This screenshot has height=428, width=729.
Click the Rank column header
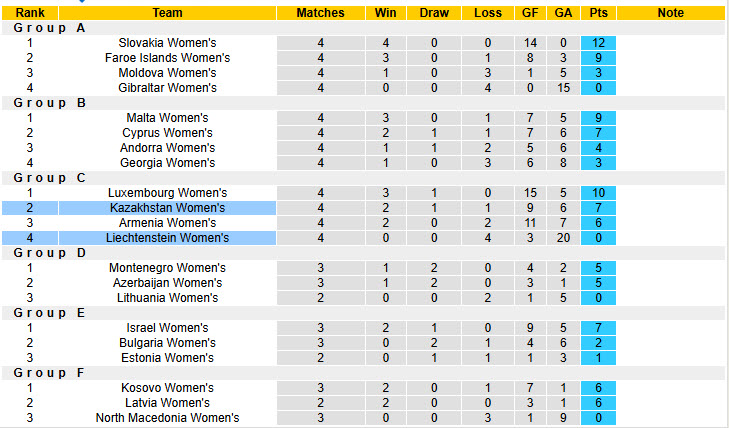pos(30,13)
